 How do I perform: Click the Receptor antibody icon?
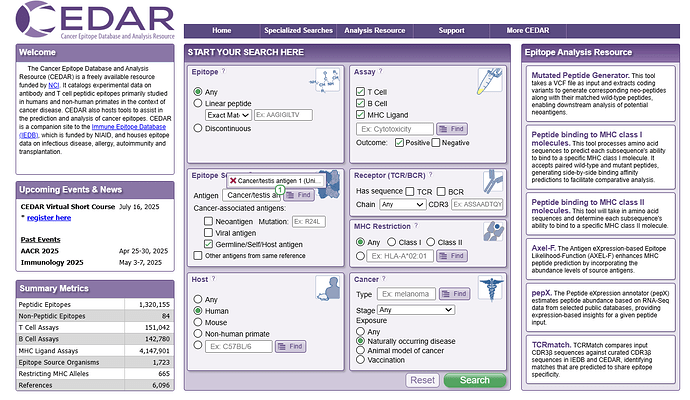[x=493, y=182]
